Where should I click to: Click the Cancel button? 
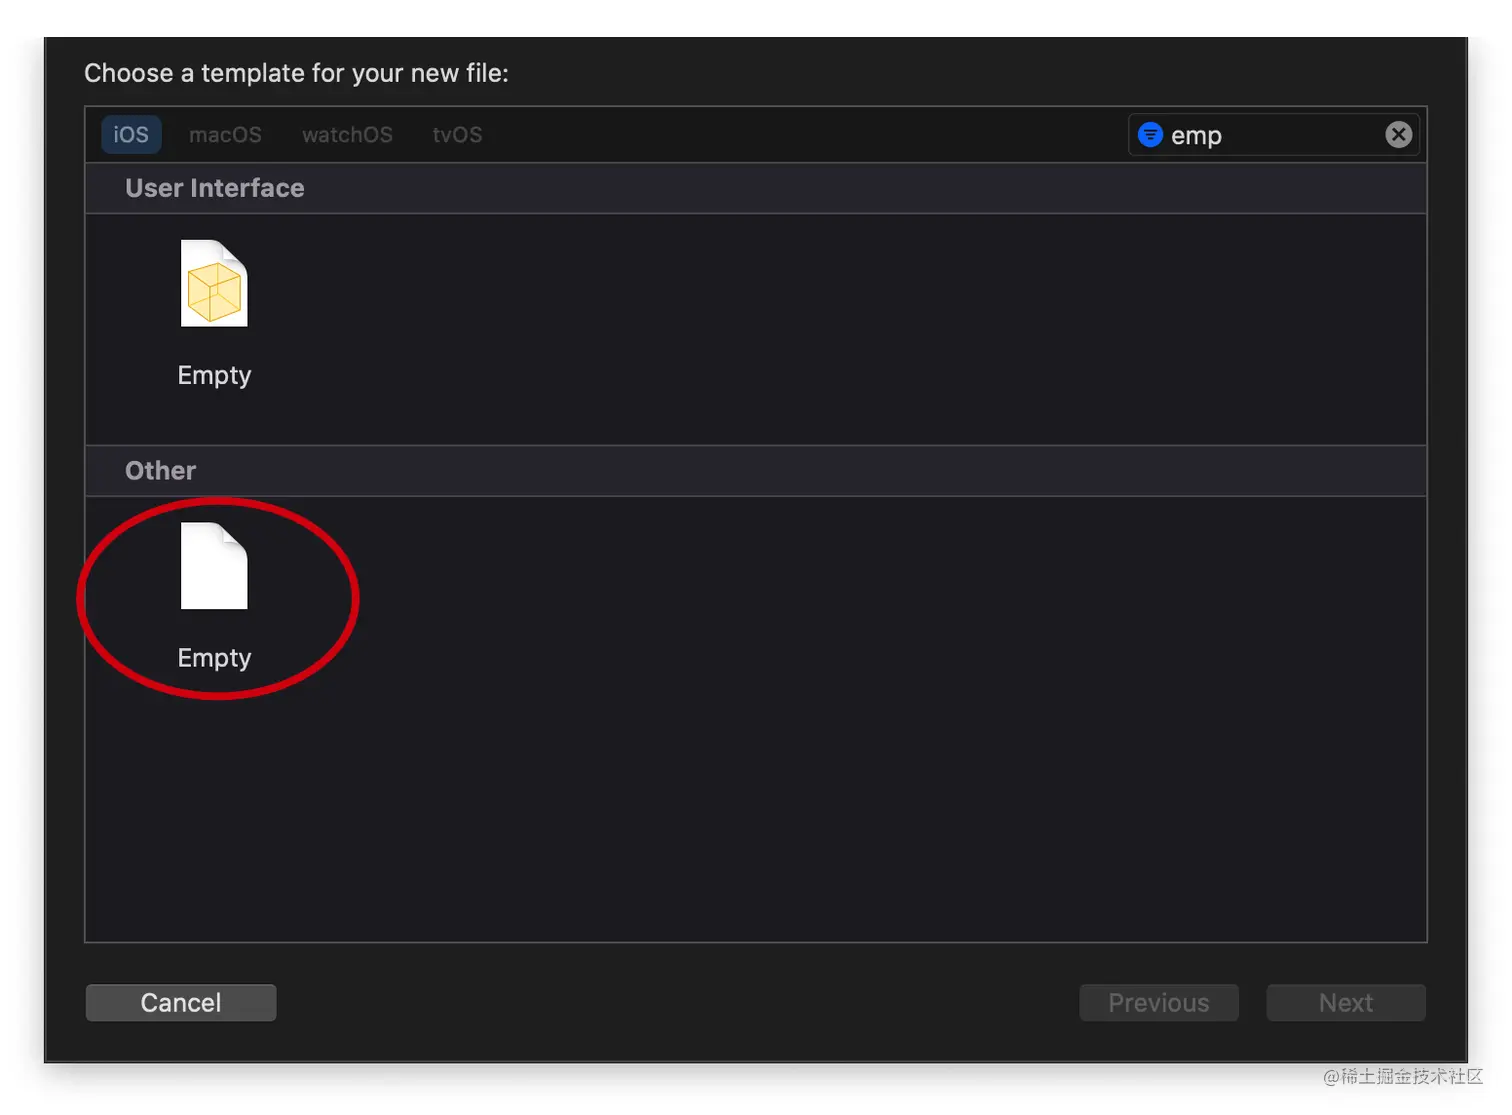coord(181,1003)
